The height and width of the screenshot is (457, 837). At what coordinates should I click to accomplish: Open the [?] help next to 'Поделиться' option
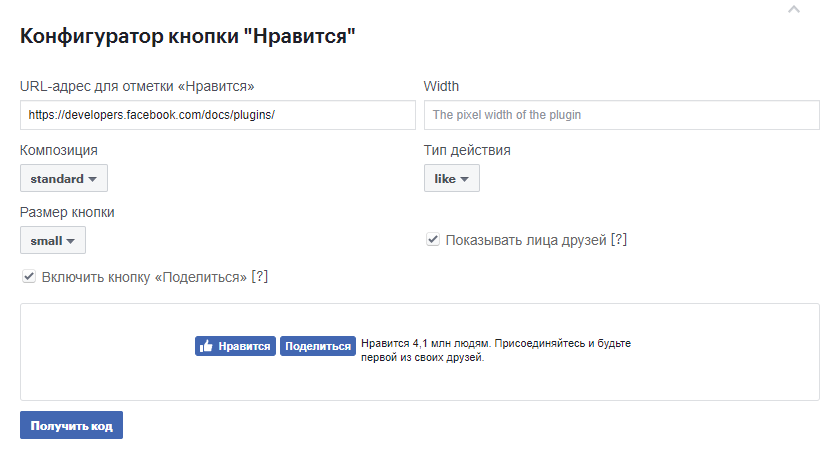[x=259, y=277]
